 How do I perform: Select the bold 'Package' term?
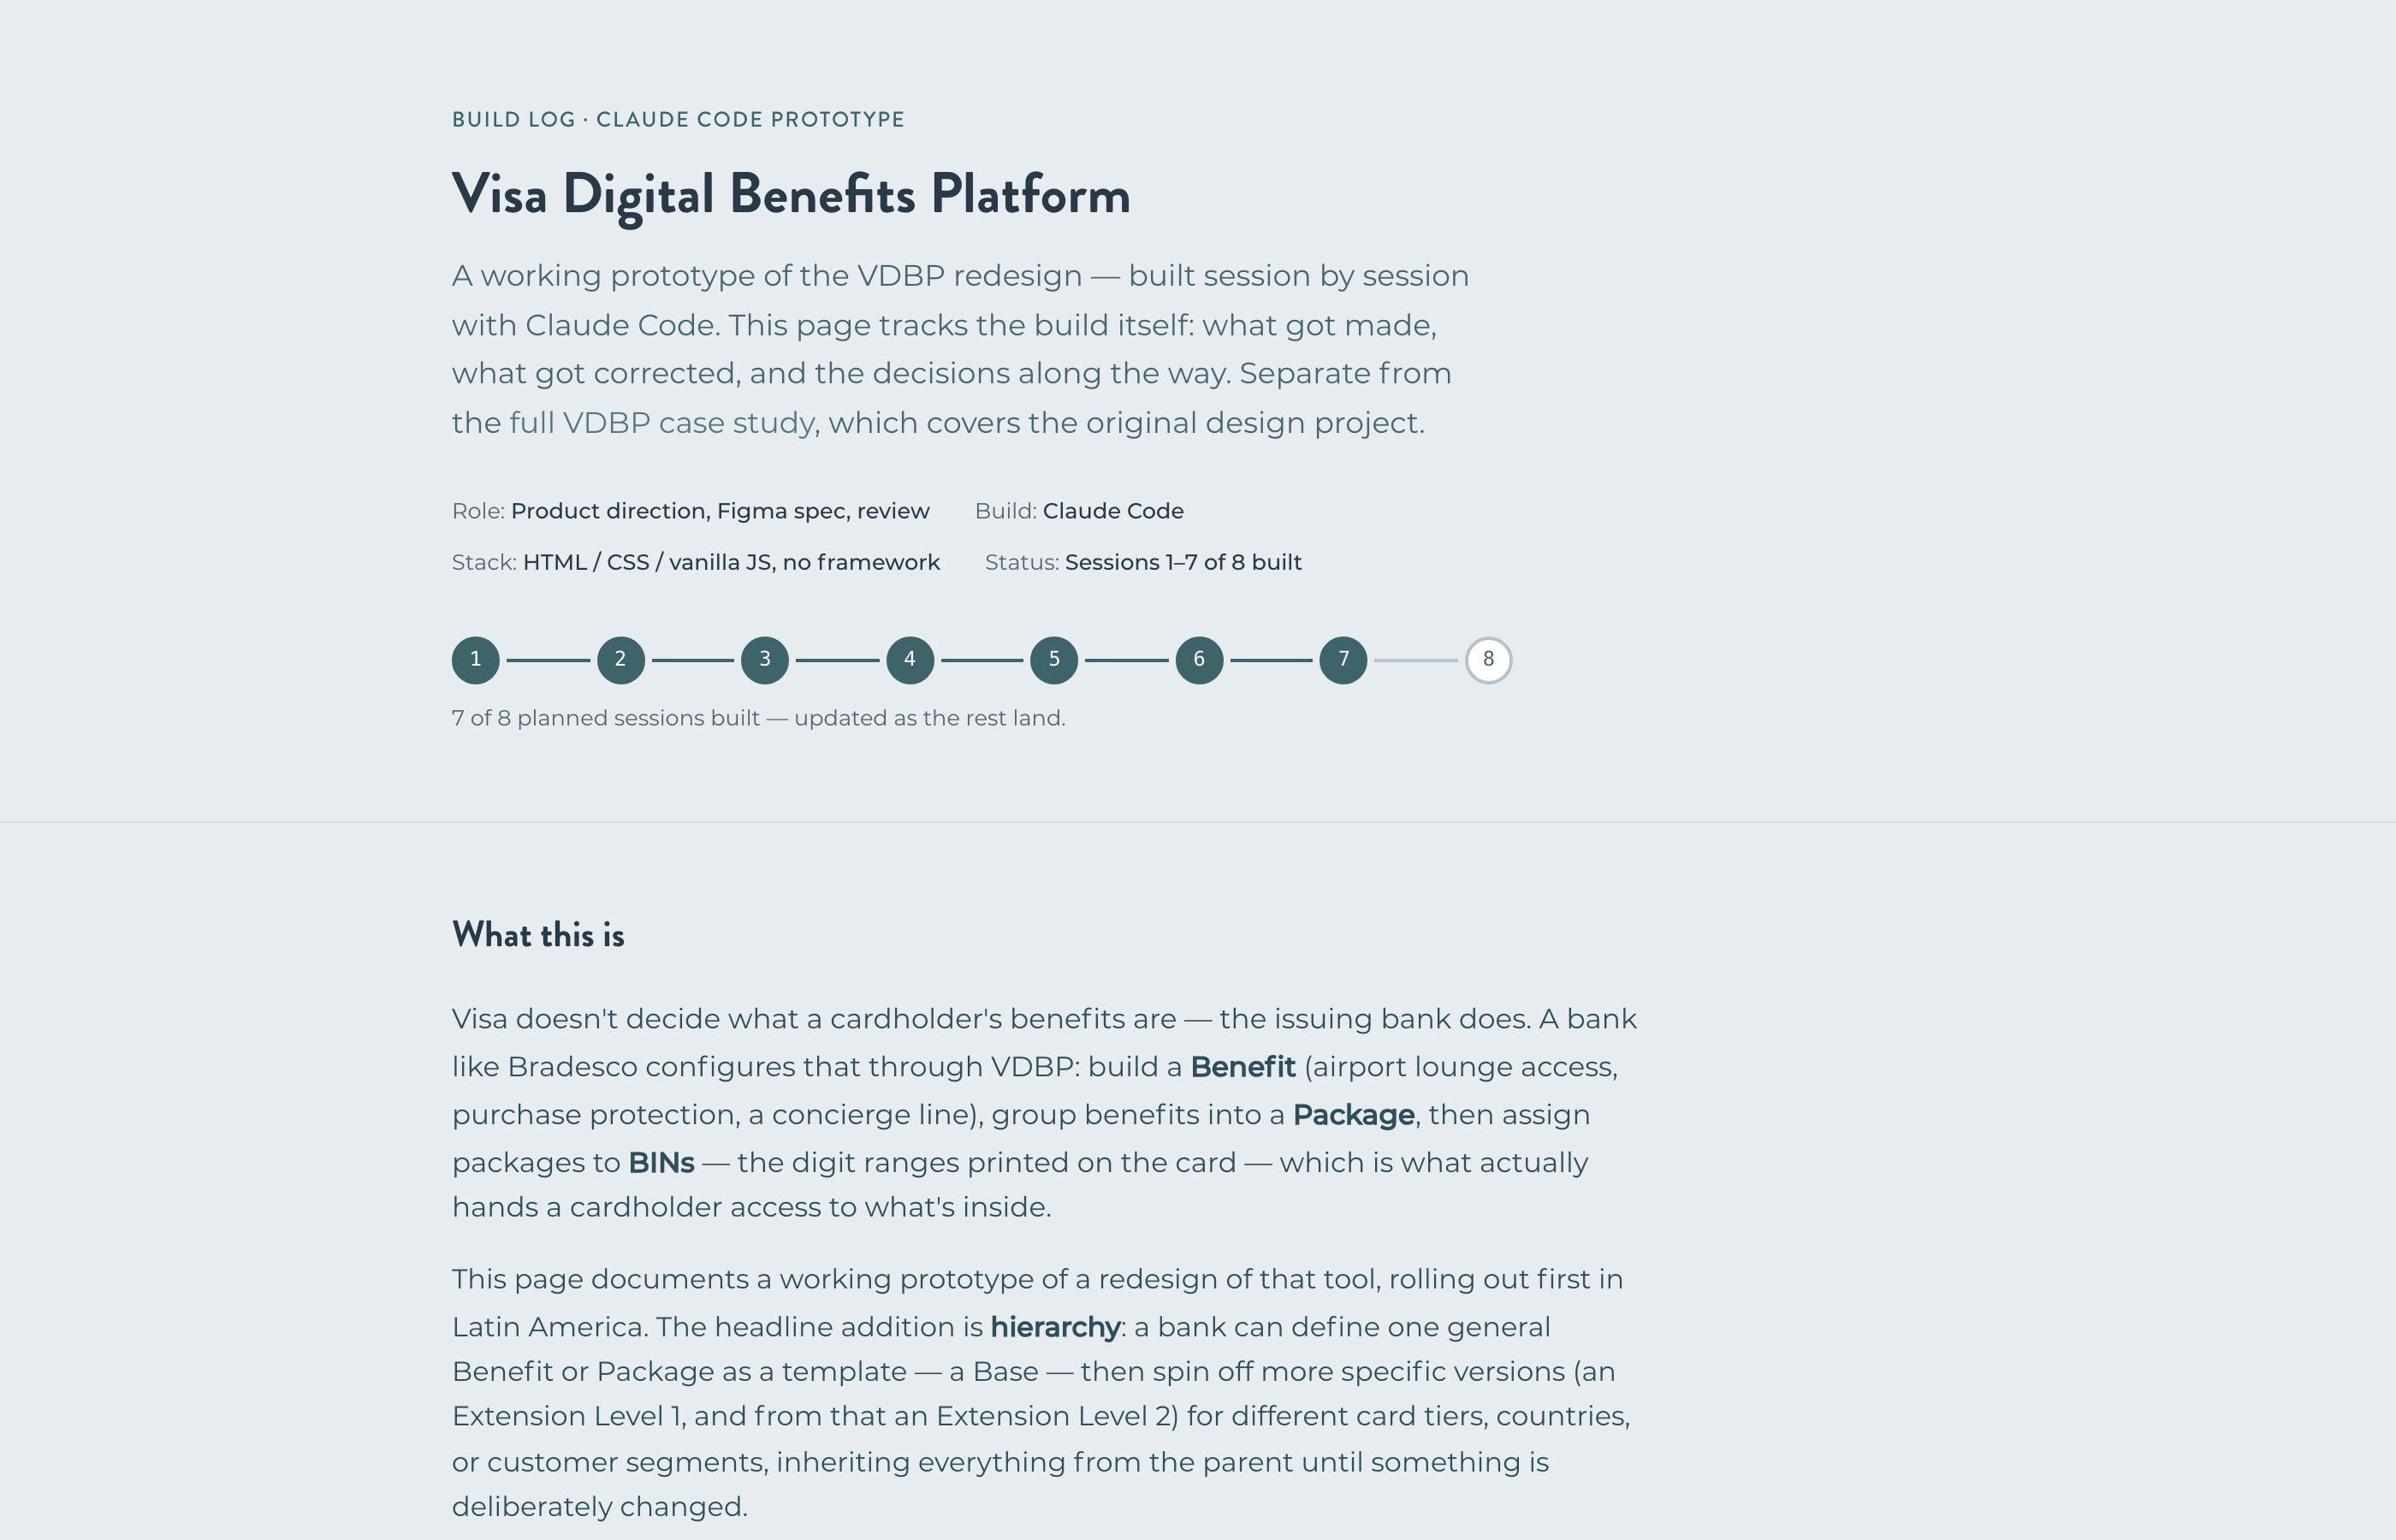[1353, 1115]
